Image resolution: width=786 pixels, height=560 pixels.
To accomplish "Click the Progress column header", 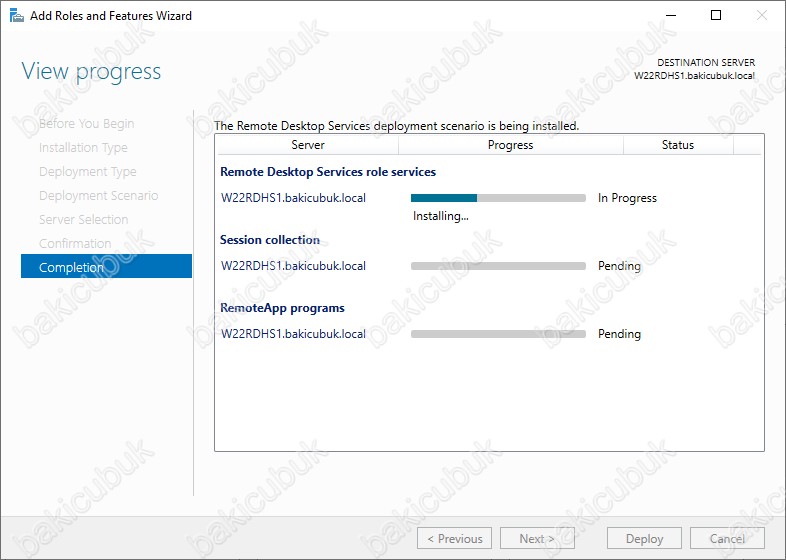I will pyautogui.click(x=510, y=145).
